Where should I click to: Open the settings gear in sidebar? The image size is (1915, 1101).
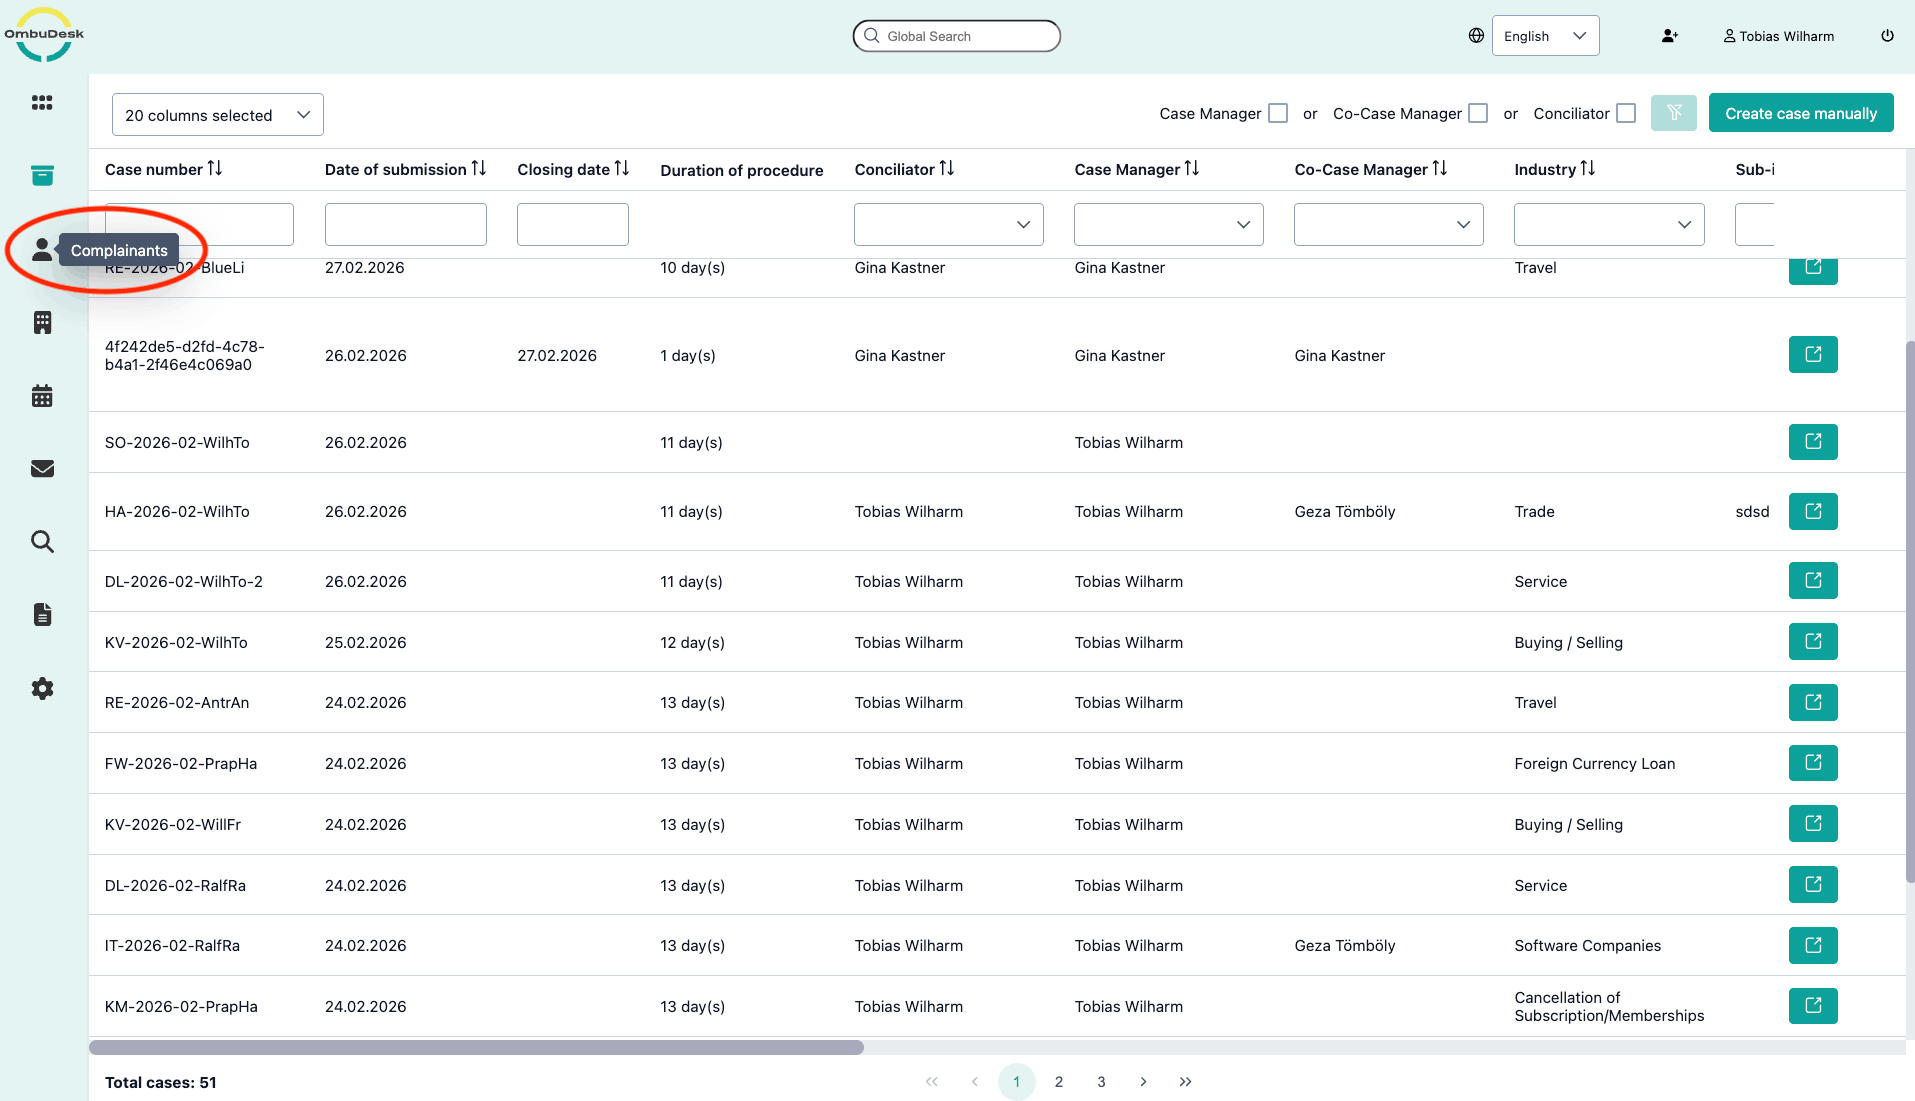click(x=42, y=688)
